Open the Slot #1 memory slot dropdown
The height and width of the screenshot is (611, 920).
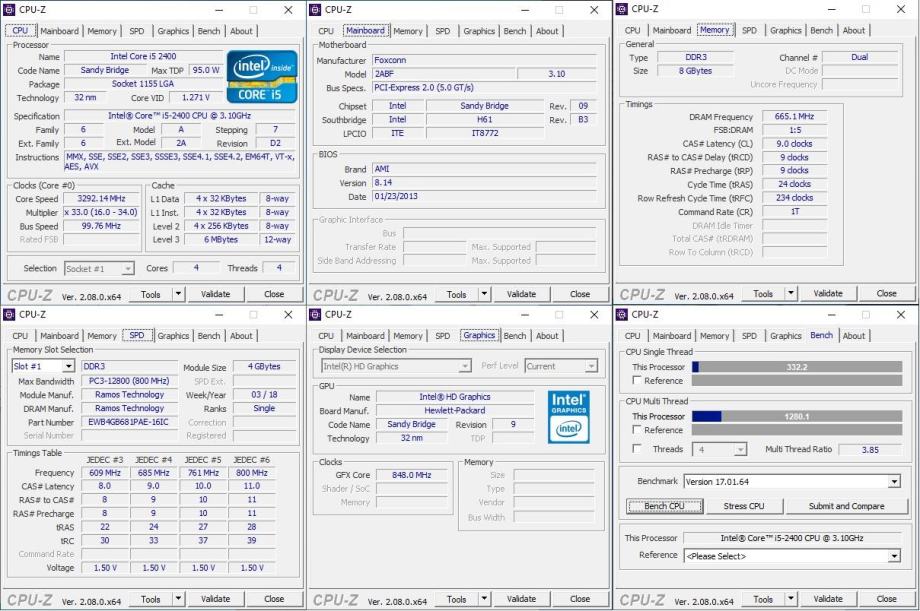click(x=42, y=366)
